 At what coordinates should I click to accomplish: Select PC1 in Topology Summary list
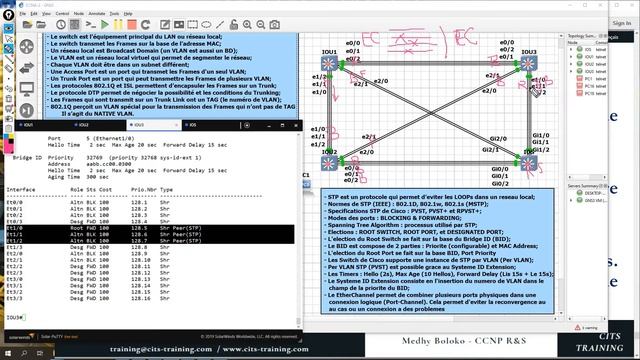[x=588, y=79]
